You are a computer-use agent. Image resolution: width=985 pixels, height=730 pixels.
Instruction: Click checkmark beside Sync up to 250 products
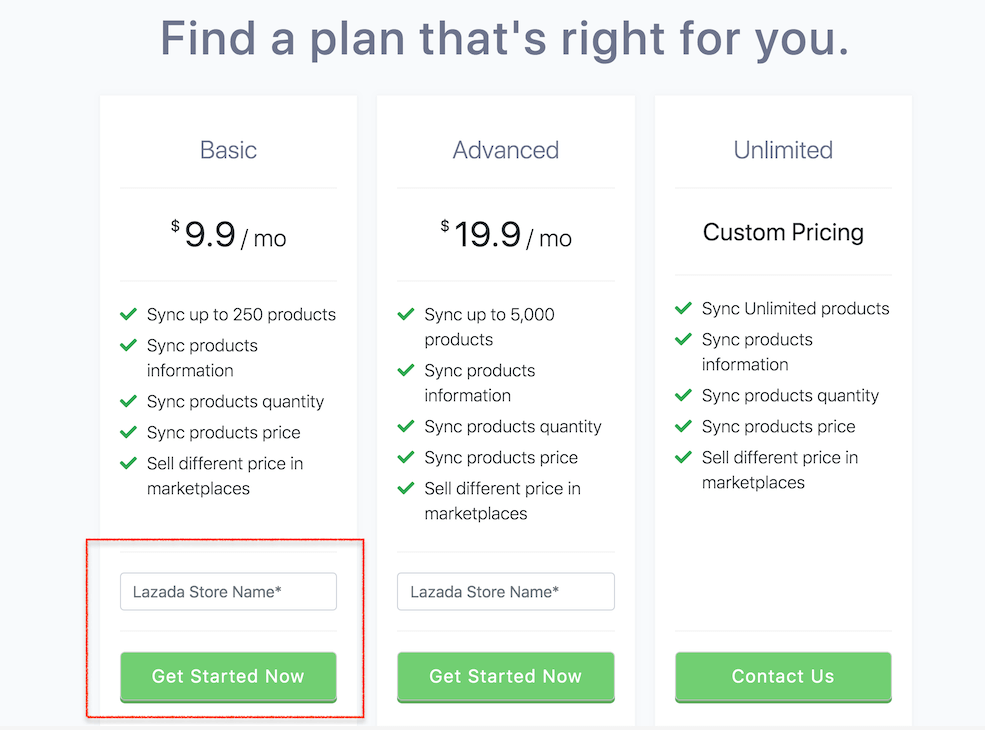[x=128, y=314]
